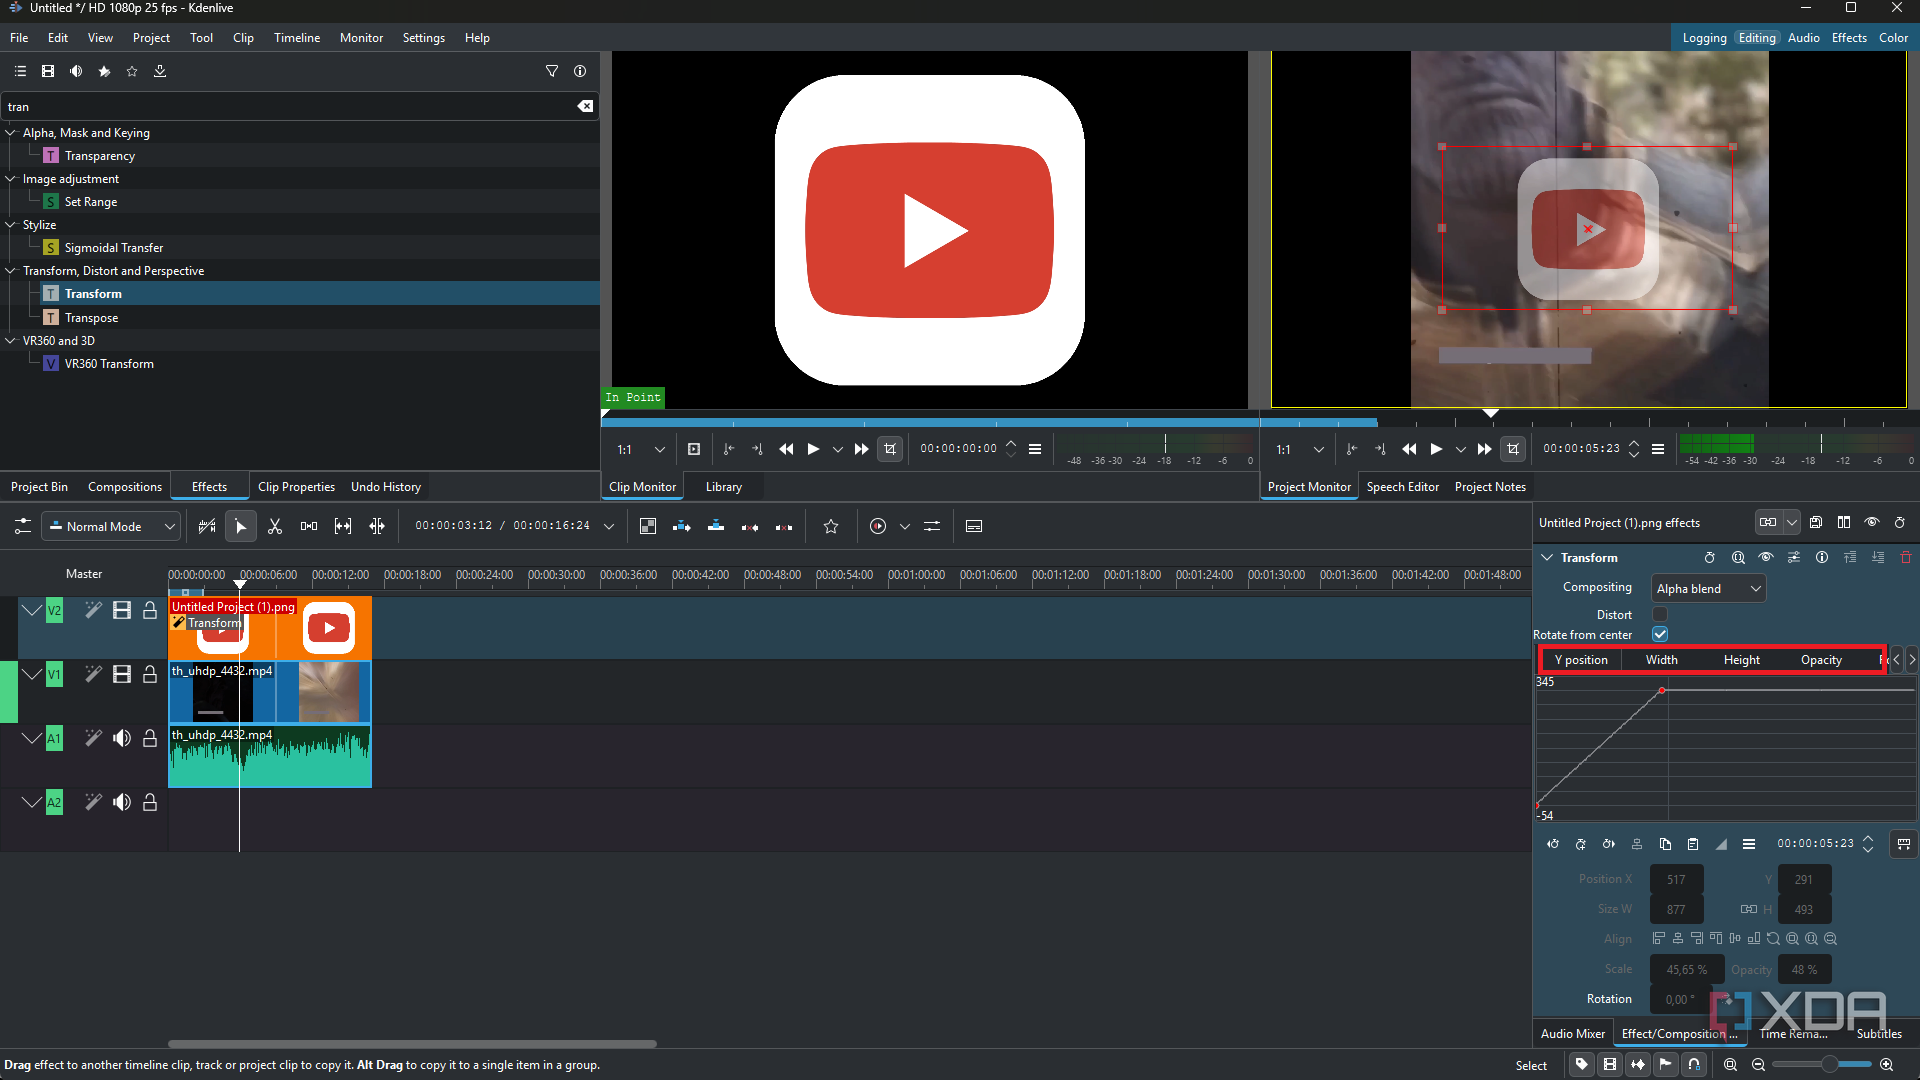Switch to the Library tab

(724, 487)
